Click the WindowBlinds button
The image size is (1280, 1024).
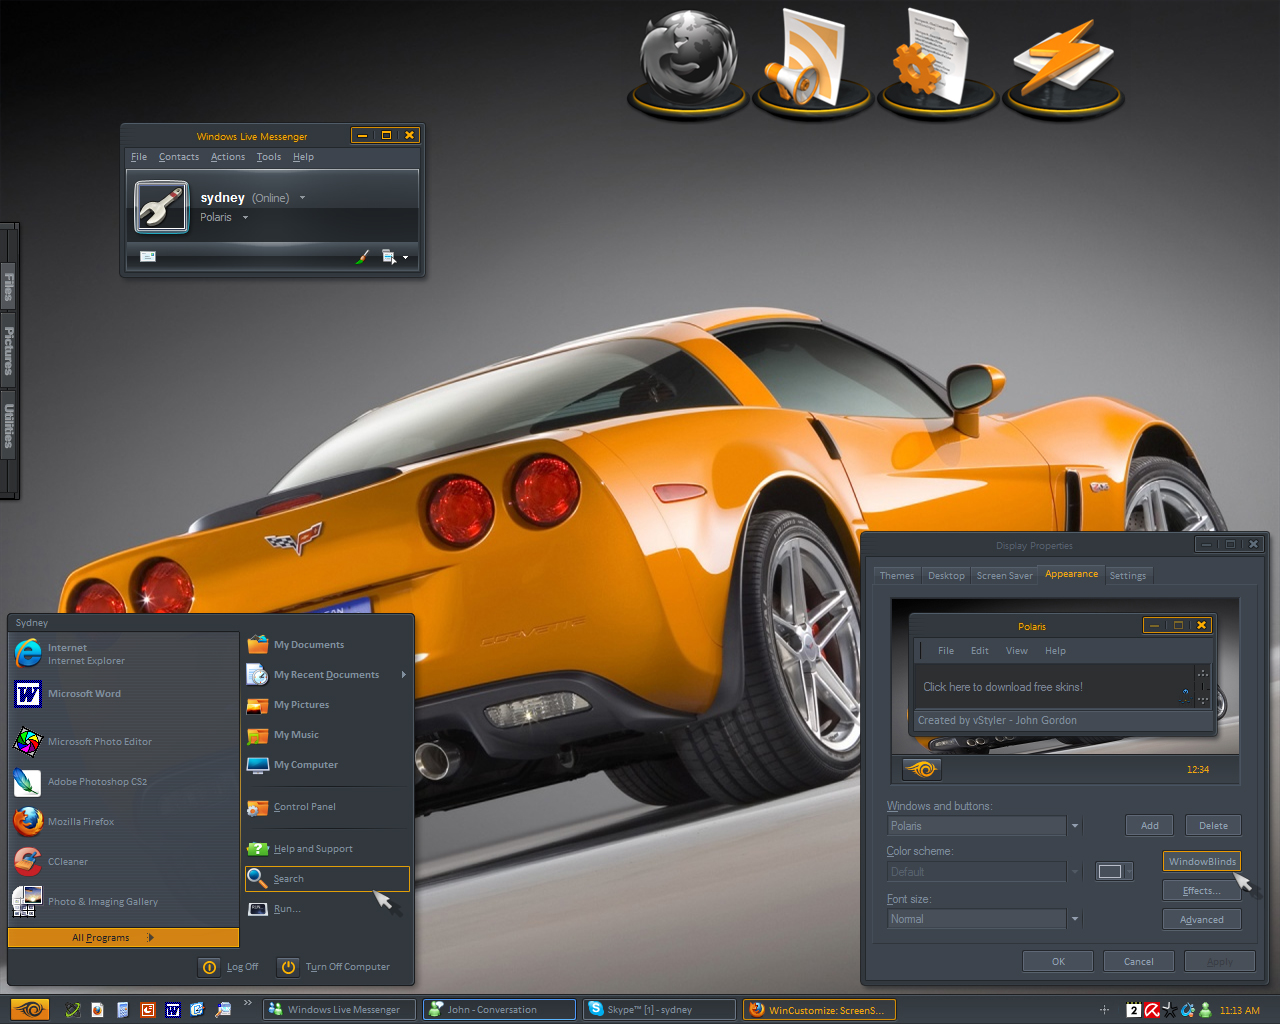coord(1202,861)
